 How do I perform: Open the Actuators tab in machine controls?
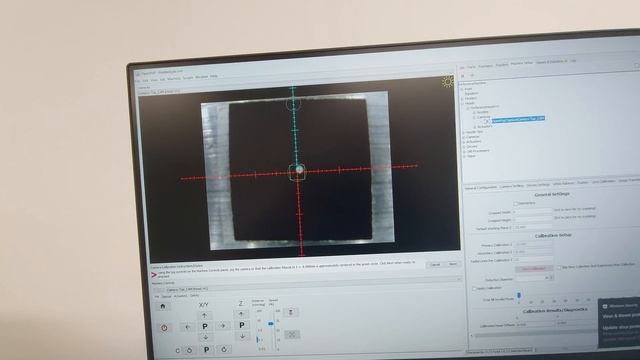180,296
